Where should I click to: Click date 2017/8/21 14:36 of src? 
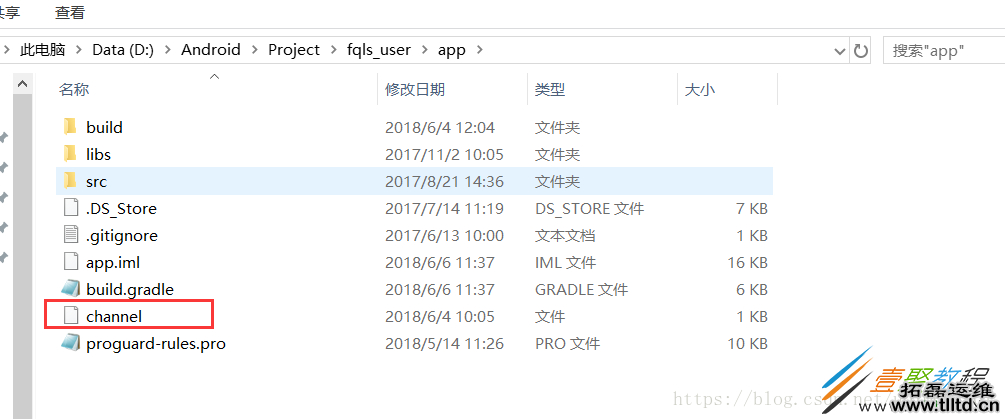(444, 182)
